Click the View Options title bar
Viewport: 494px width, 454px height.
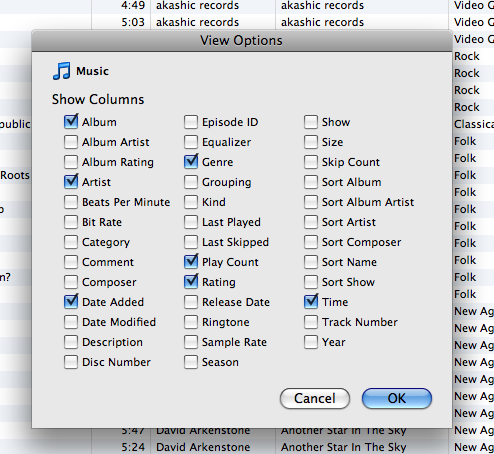242,40
